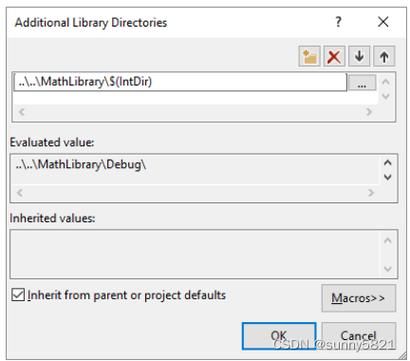410x361 pixels.
Task: Click scroll up arrow in Inherited values box
Action: (387, 240)
